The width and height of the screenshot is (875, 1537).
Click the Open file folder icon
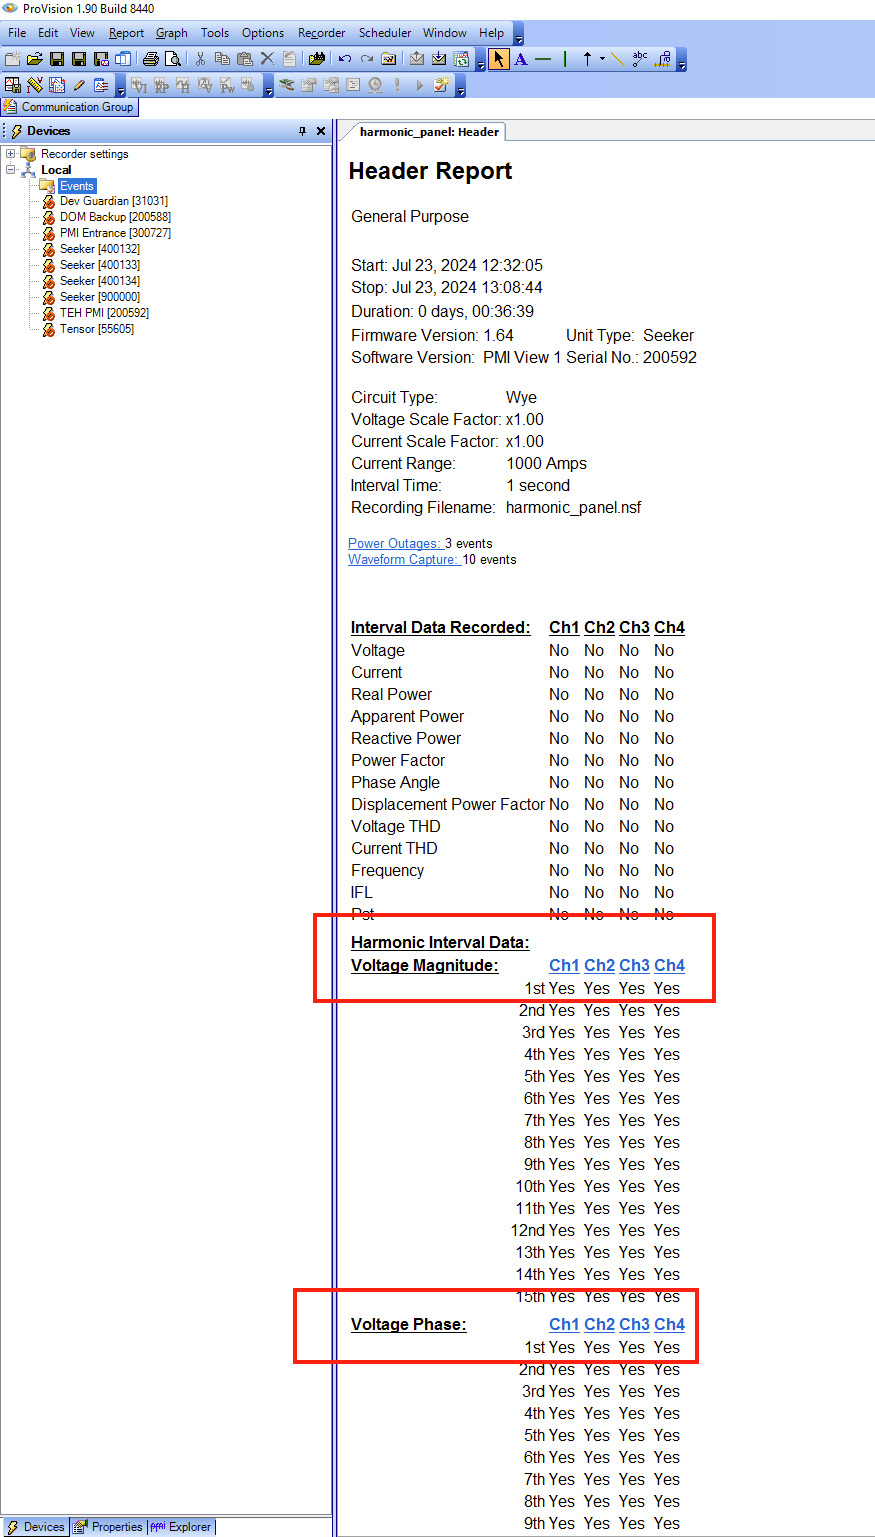coord(34,60)
